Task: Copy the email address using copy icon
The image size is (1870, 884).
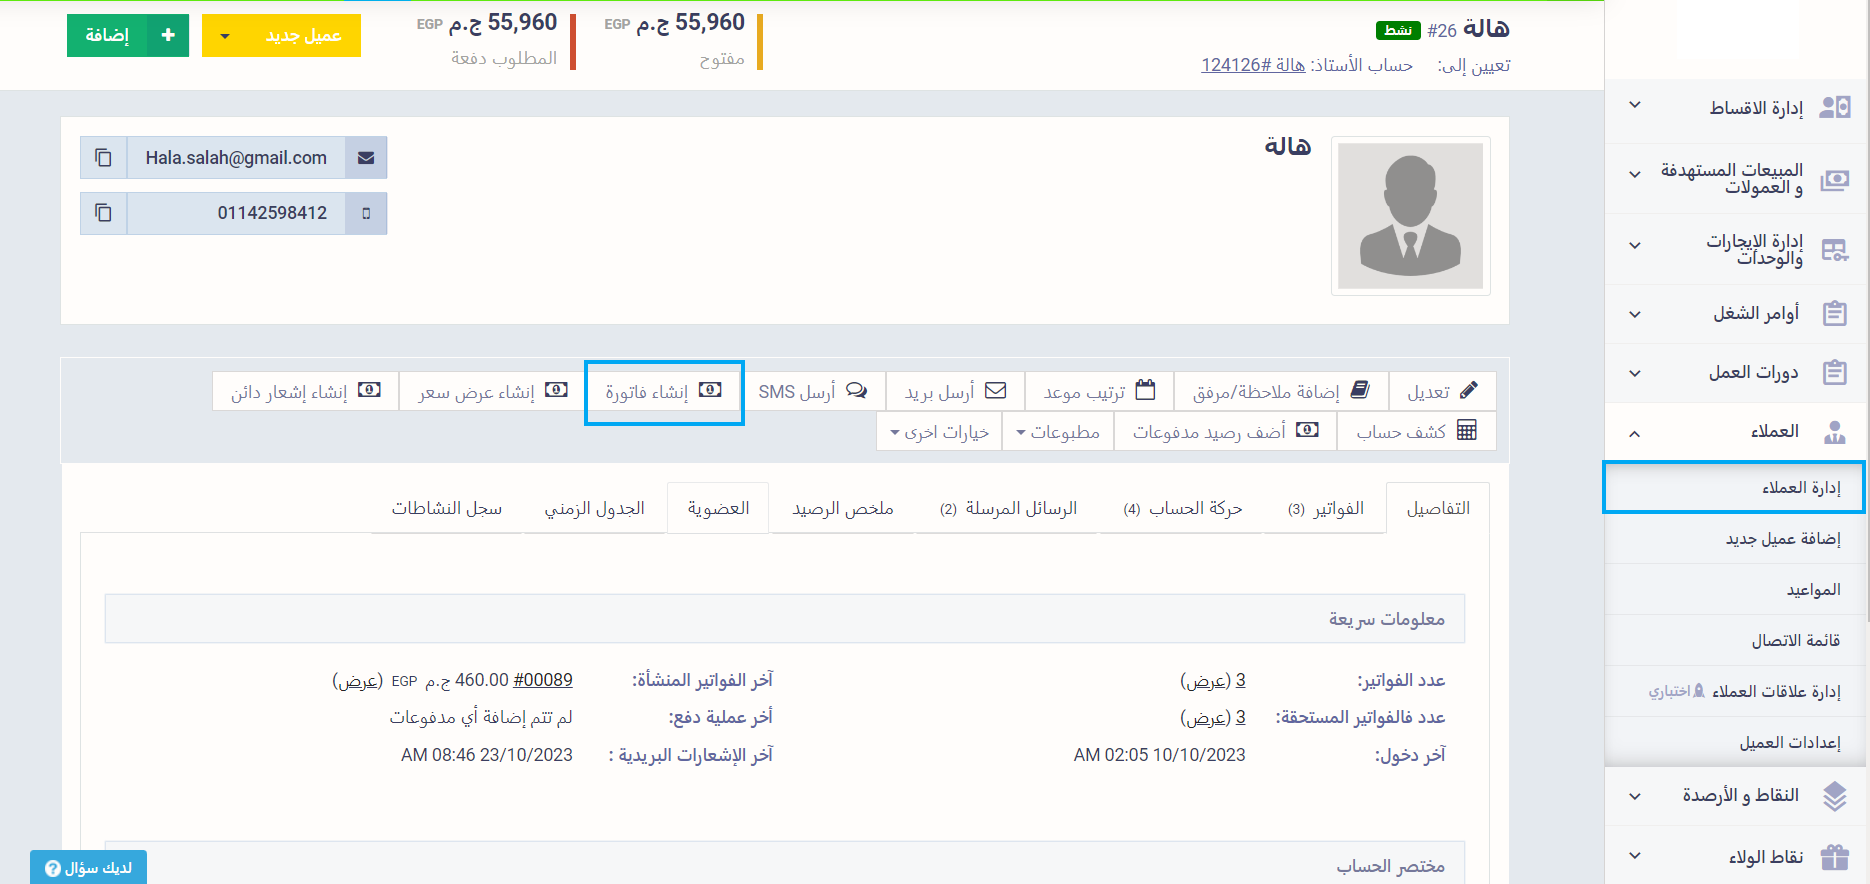Action: coord(103,158)
